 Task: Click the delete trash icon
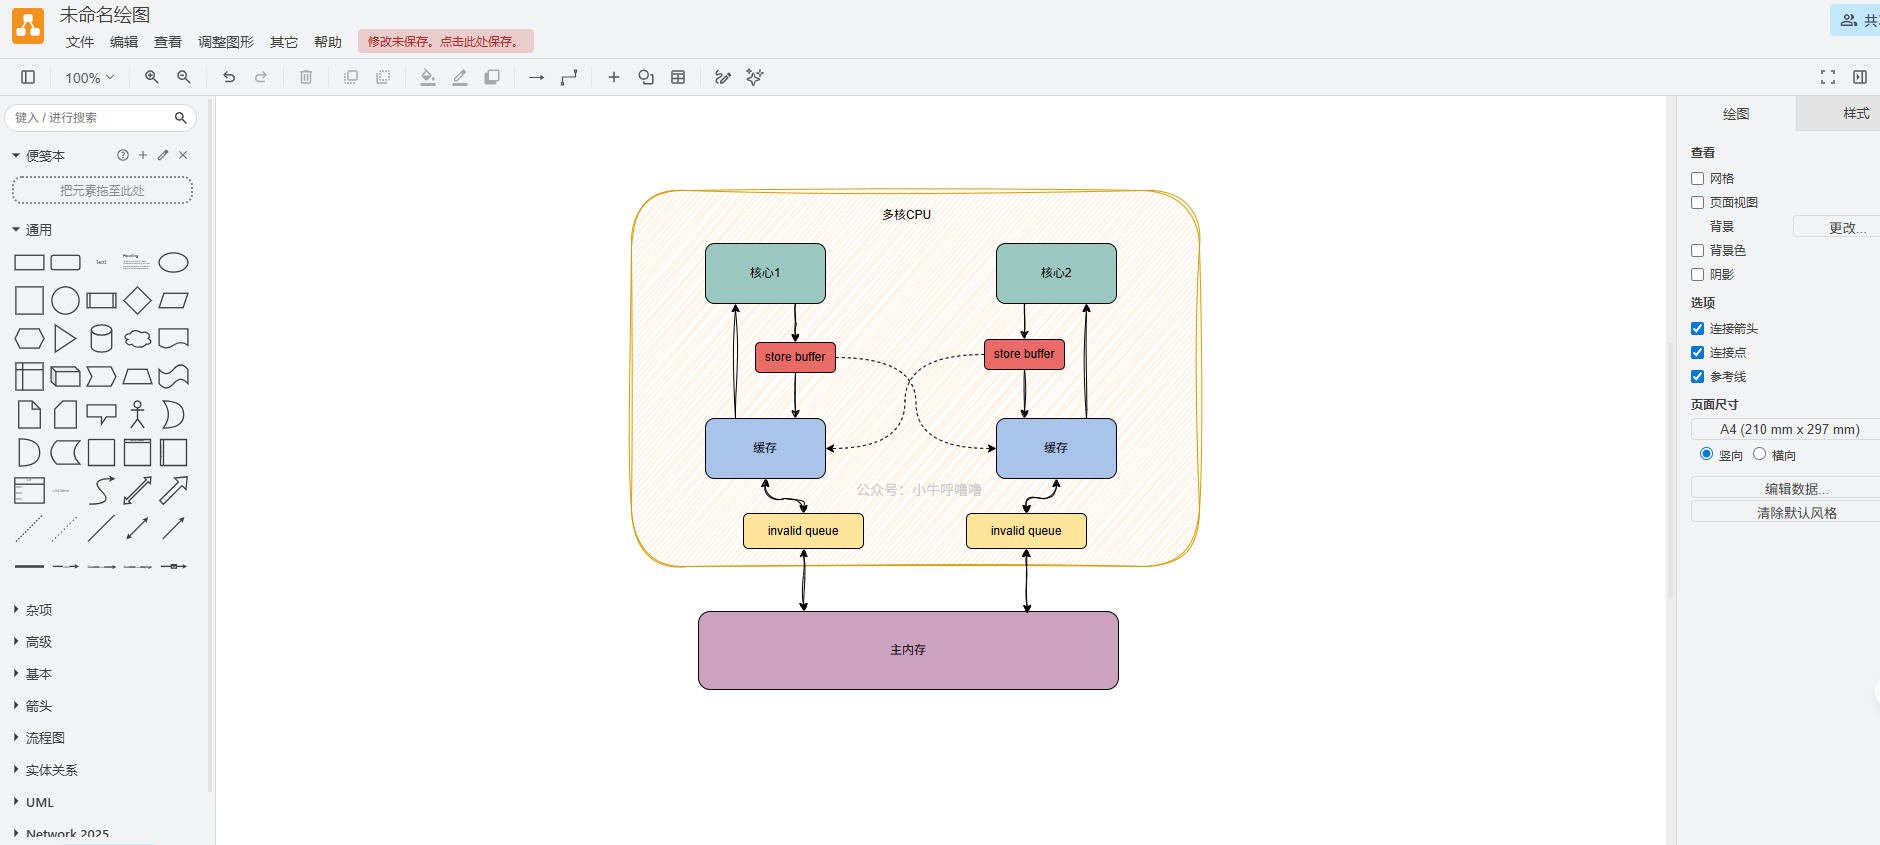(306, 77)
